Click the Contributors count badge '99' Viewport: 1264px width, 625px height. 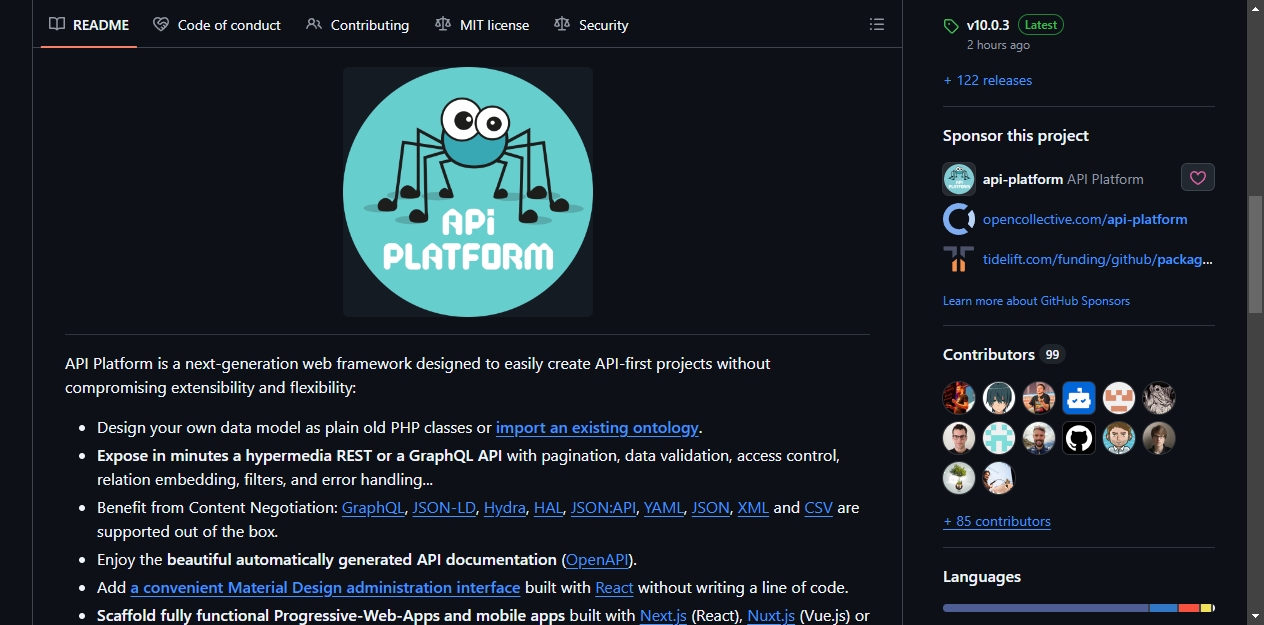click(x=1052, y=354)
